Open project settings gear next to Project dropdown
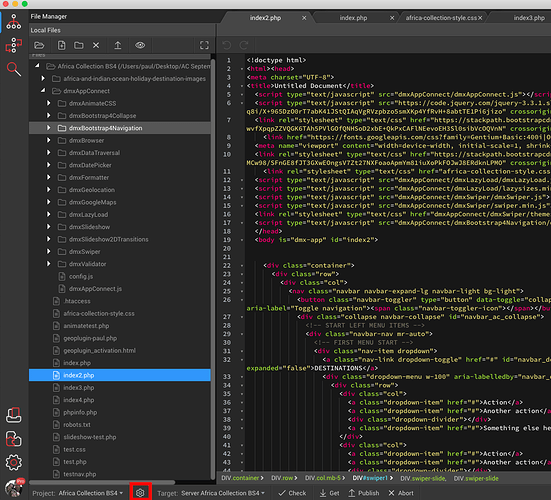 tap(140, 493)
